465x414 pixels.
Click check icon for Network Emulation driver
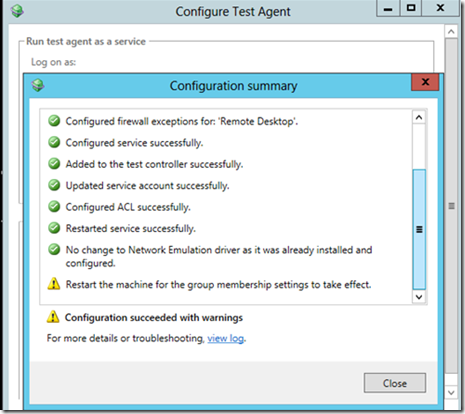point(54,249)
